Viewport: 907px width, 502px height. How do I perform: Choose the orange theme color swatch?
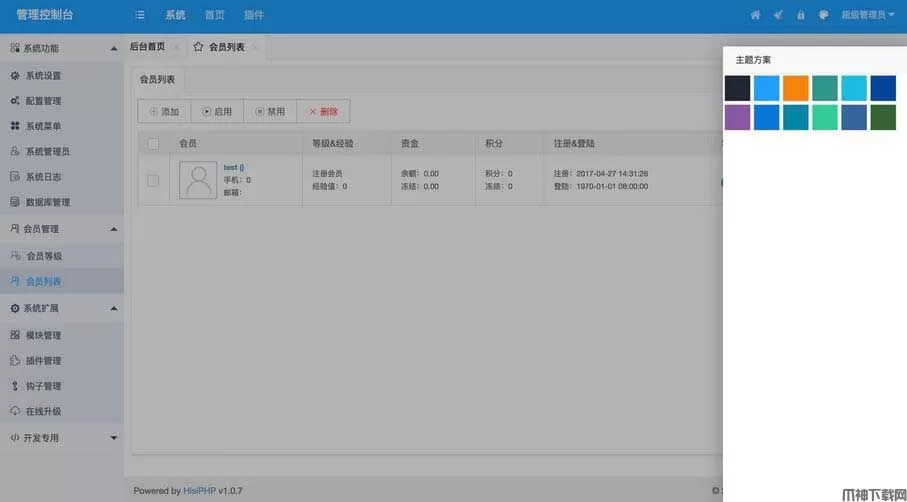(x=796, y=88)
